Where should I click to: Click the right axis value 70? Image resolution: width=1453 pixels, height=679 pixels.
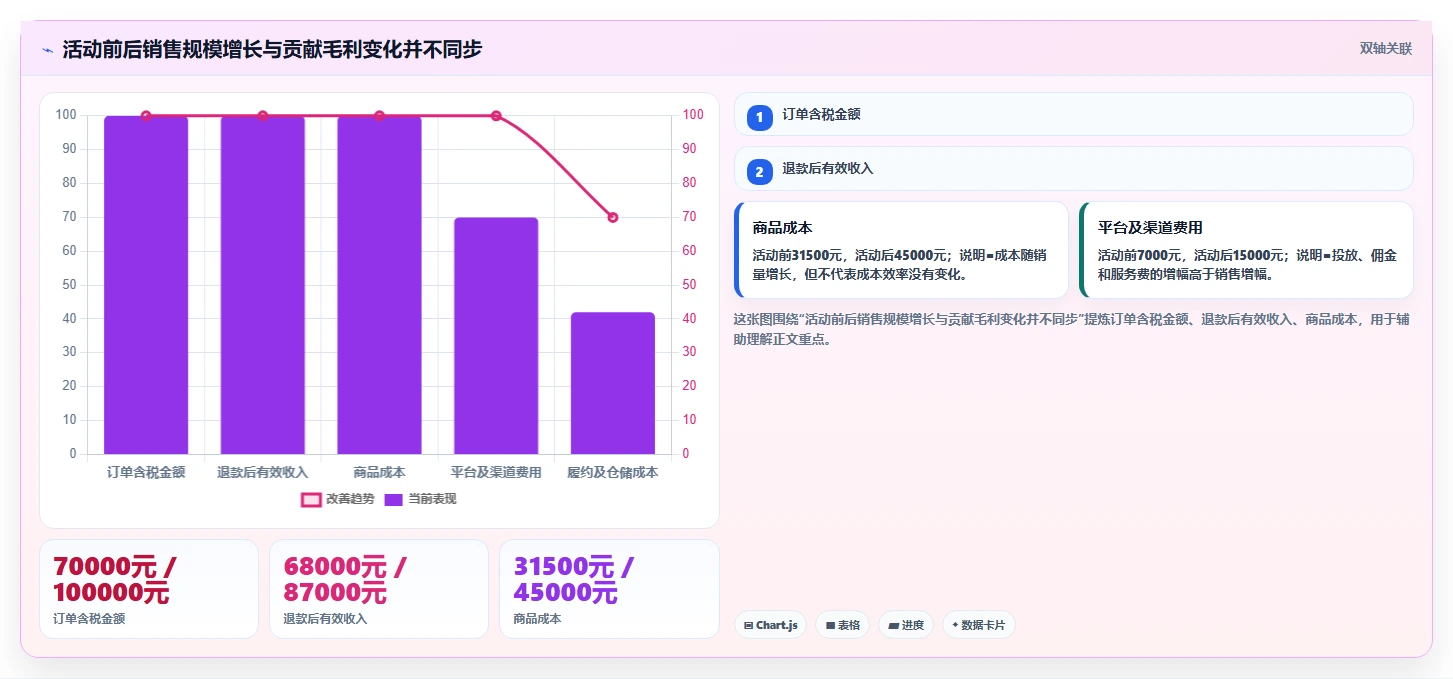tap(690, 217)
